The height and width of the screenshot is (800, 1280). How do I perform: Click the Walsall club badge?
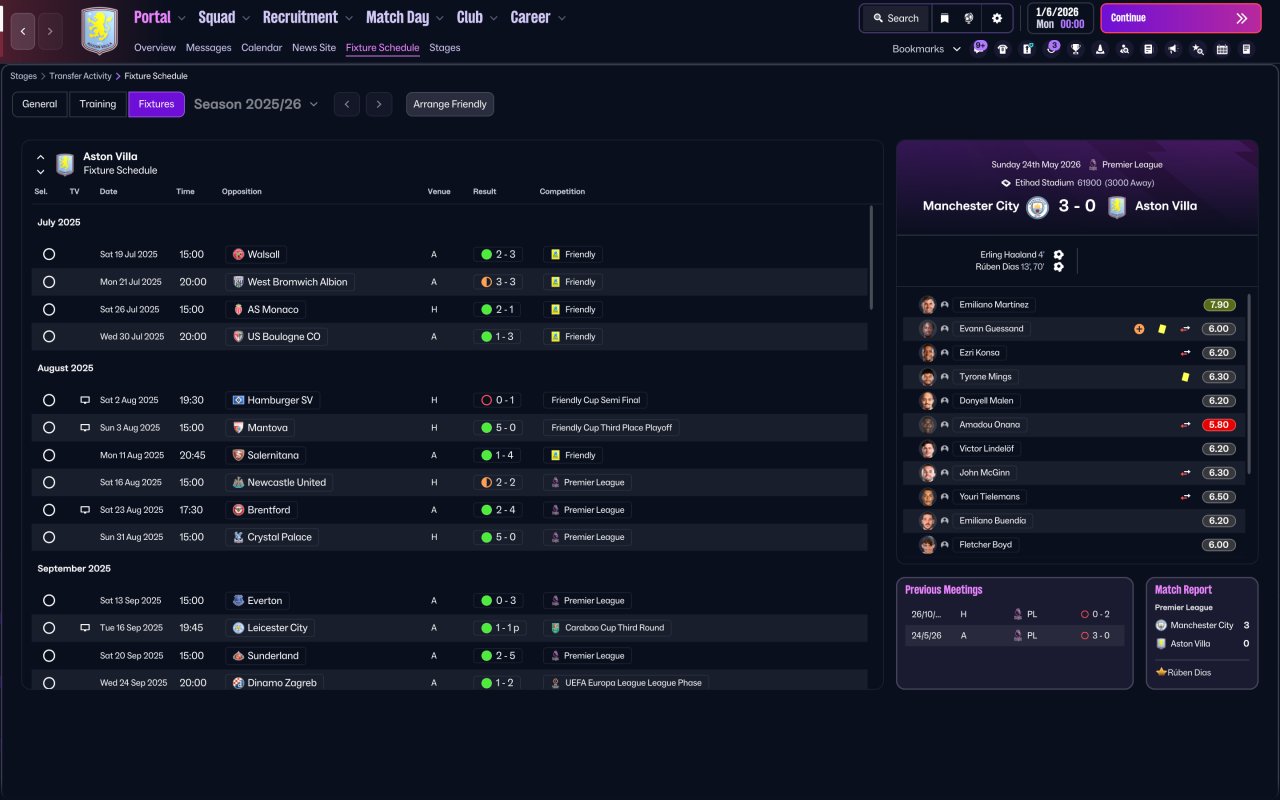tap(238, 255)
